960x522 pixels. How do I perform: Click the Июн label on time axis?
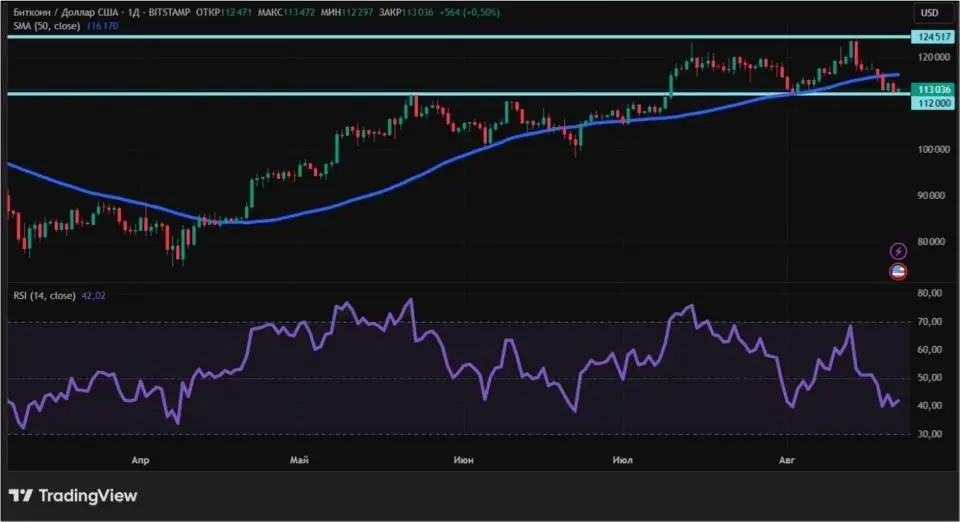pos(463,460)
